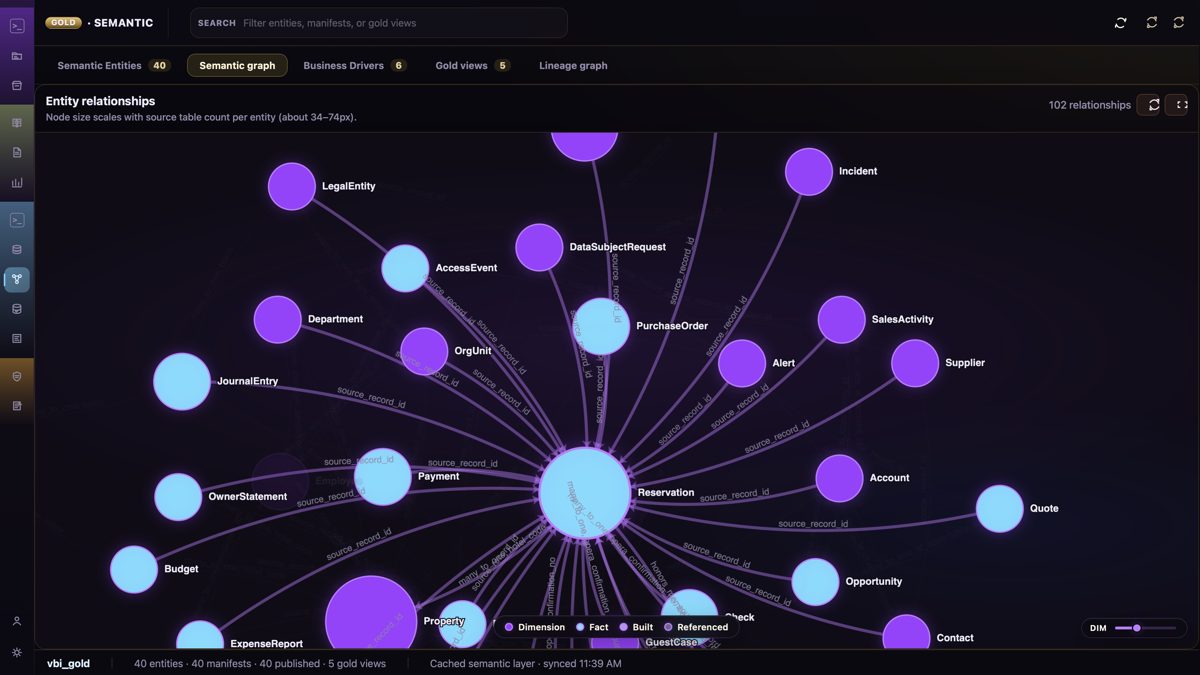The image size is (1200, 675).
Task: Click the vbi_gold status bar label
Action: [x=68, y=663]
